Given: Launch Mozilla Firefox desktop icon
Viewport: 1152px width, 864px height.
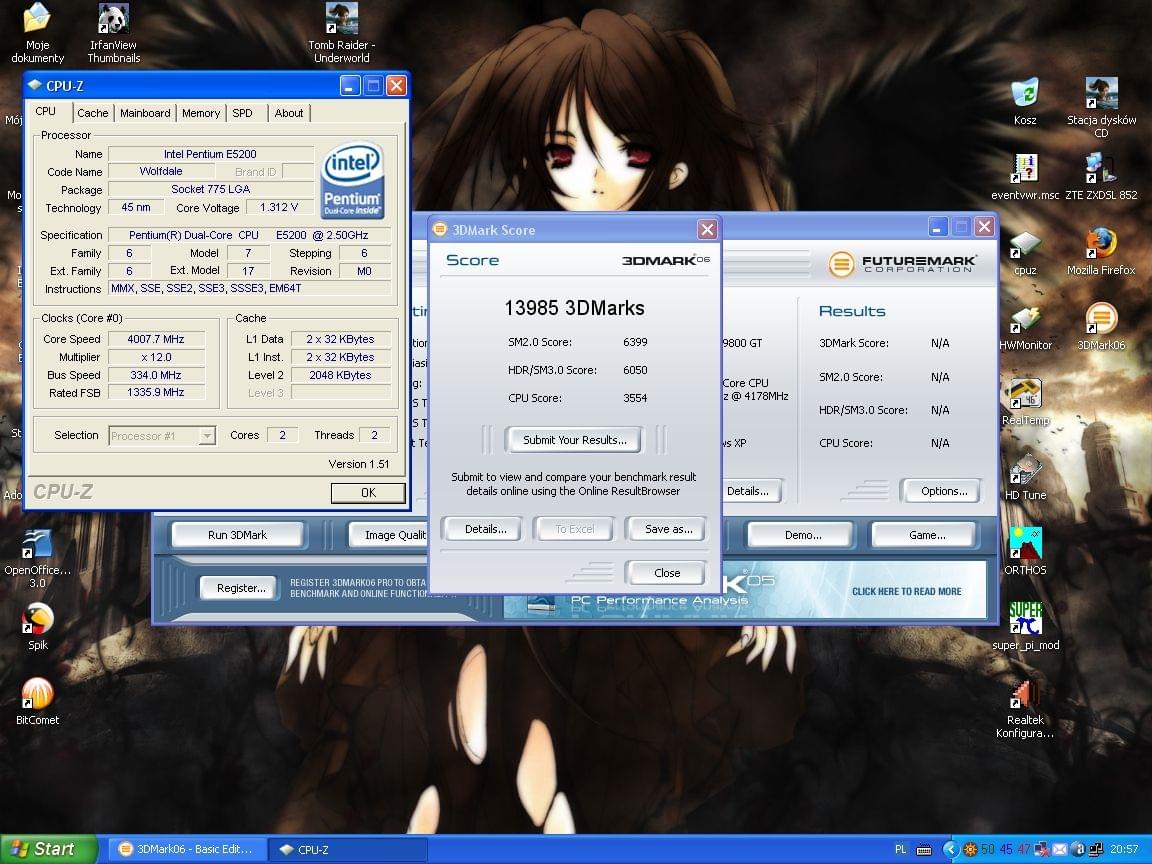Looking at the screenshot, I should [x=1101, y=252].
